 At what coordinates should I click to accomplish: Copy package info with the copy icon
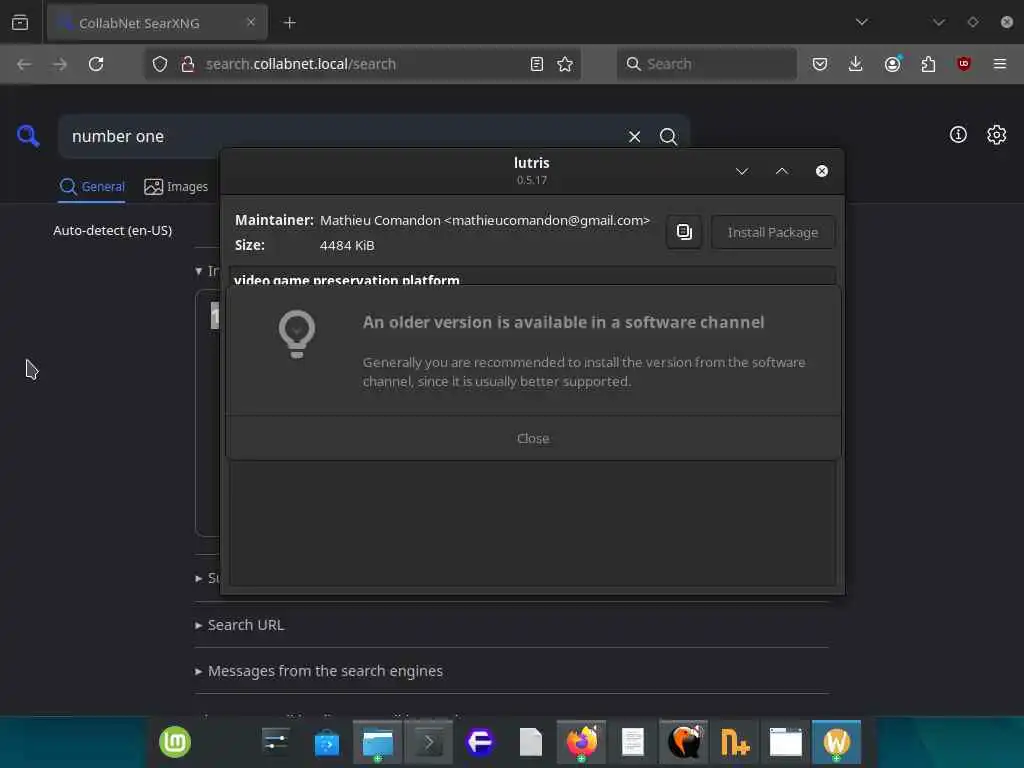684,232
